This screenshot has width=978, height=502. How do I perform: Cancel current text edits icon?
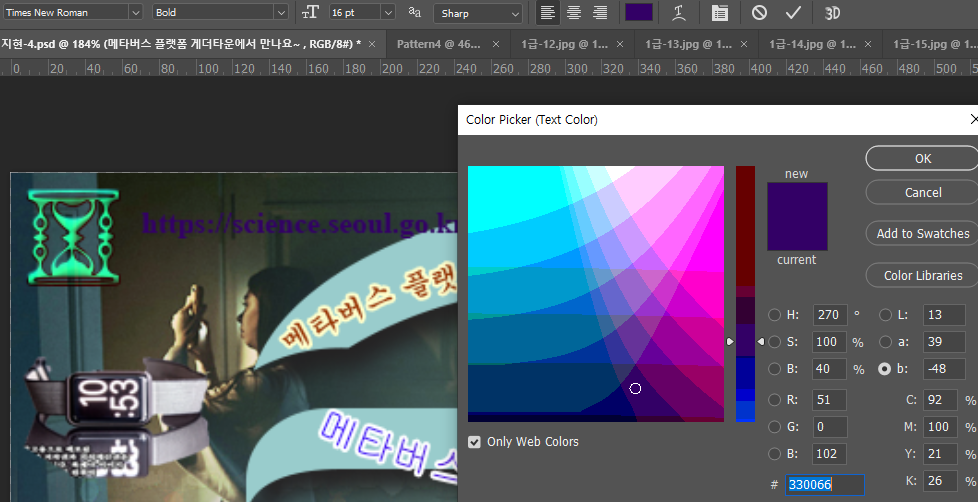coord(759,12)
